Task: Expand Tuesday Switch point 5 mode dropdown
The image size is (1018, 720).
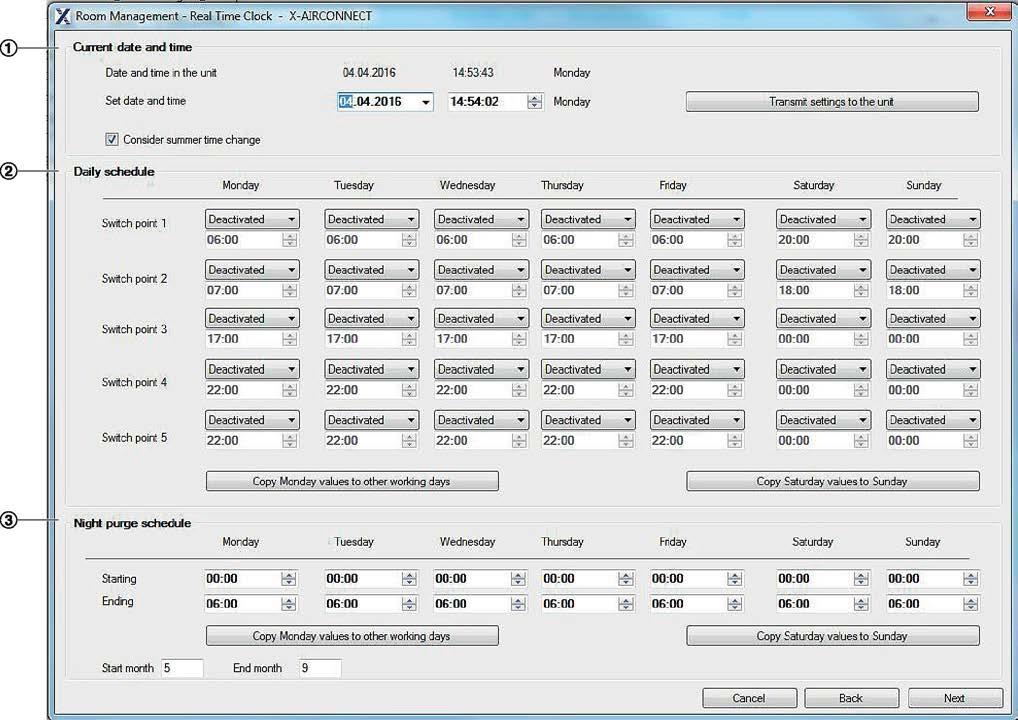Action: (x=371, y=420)
